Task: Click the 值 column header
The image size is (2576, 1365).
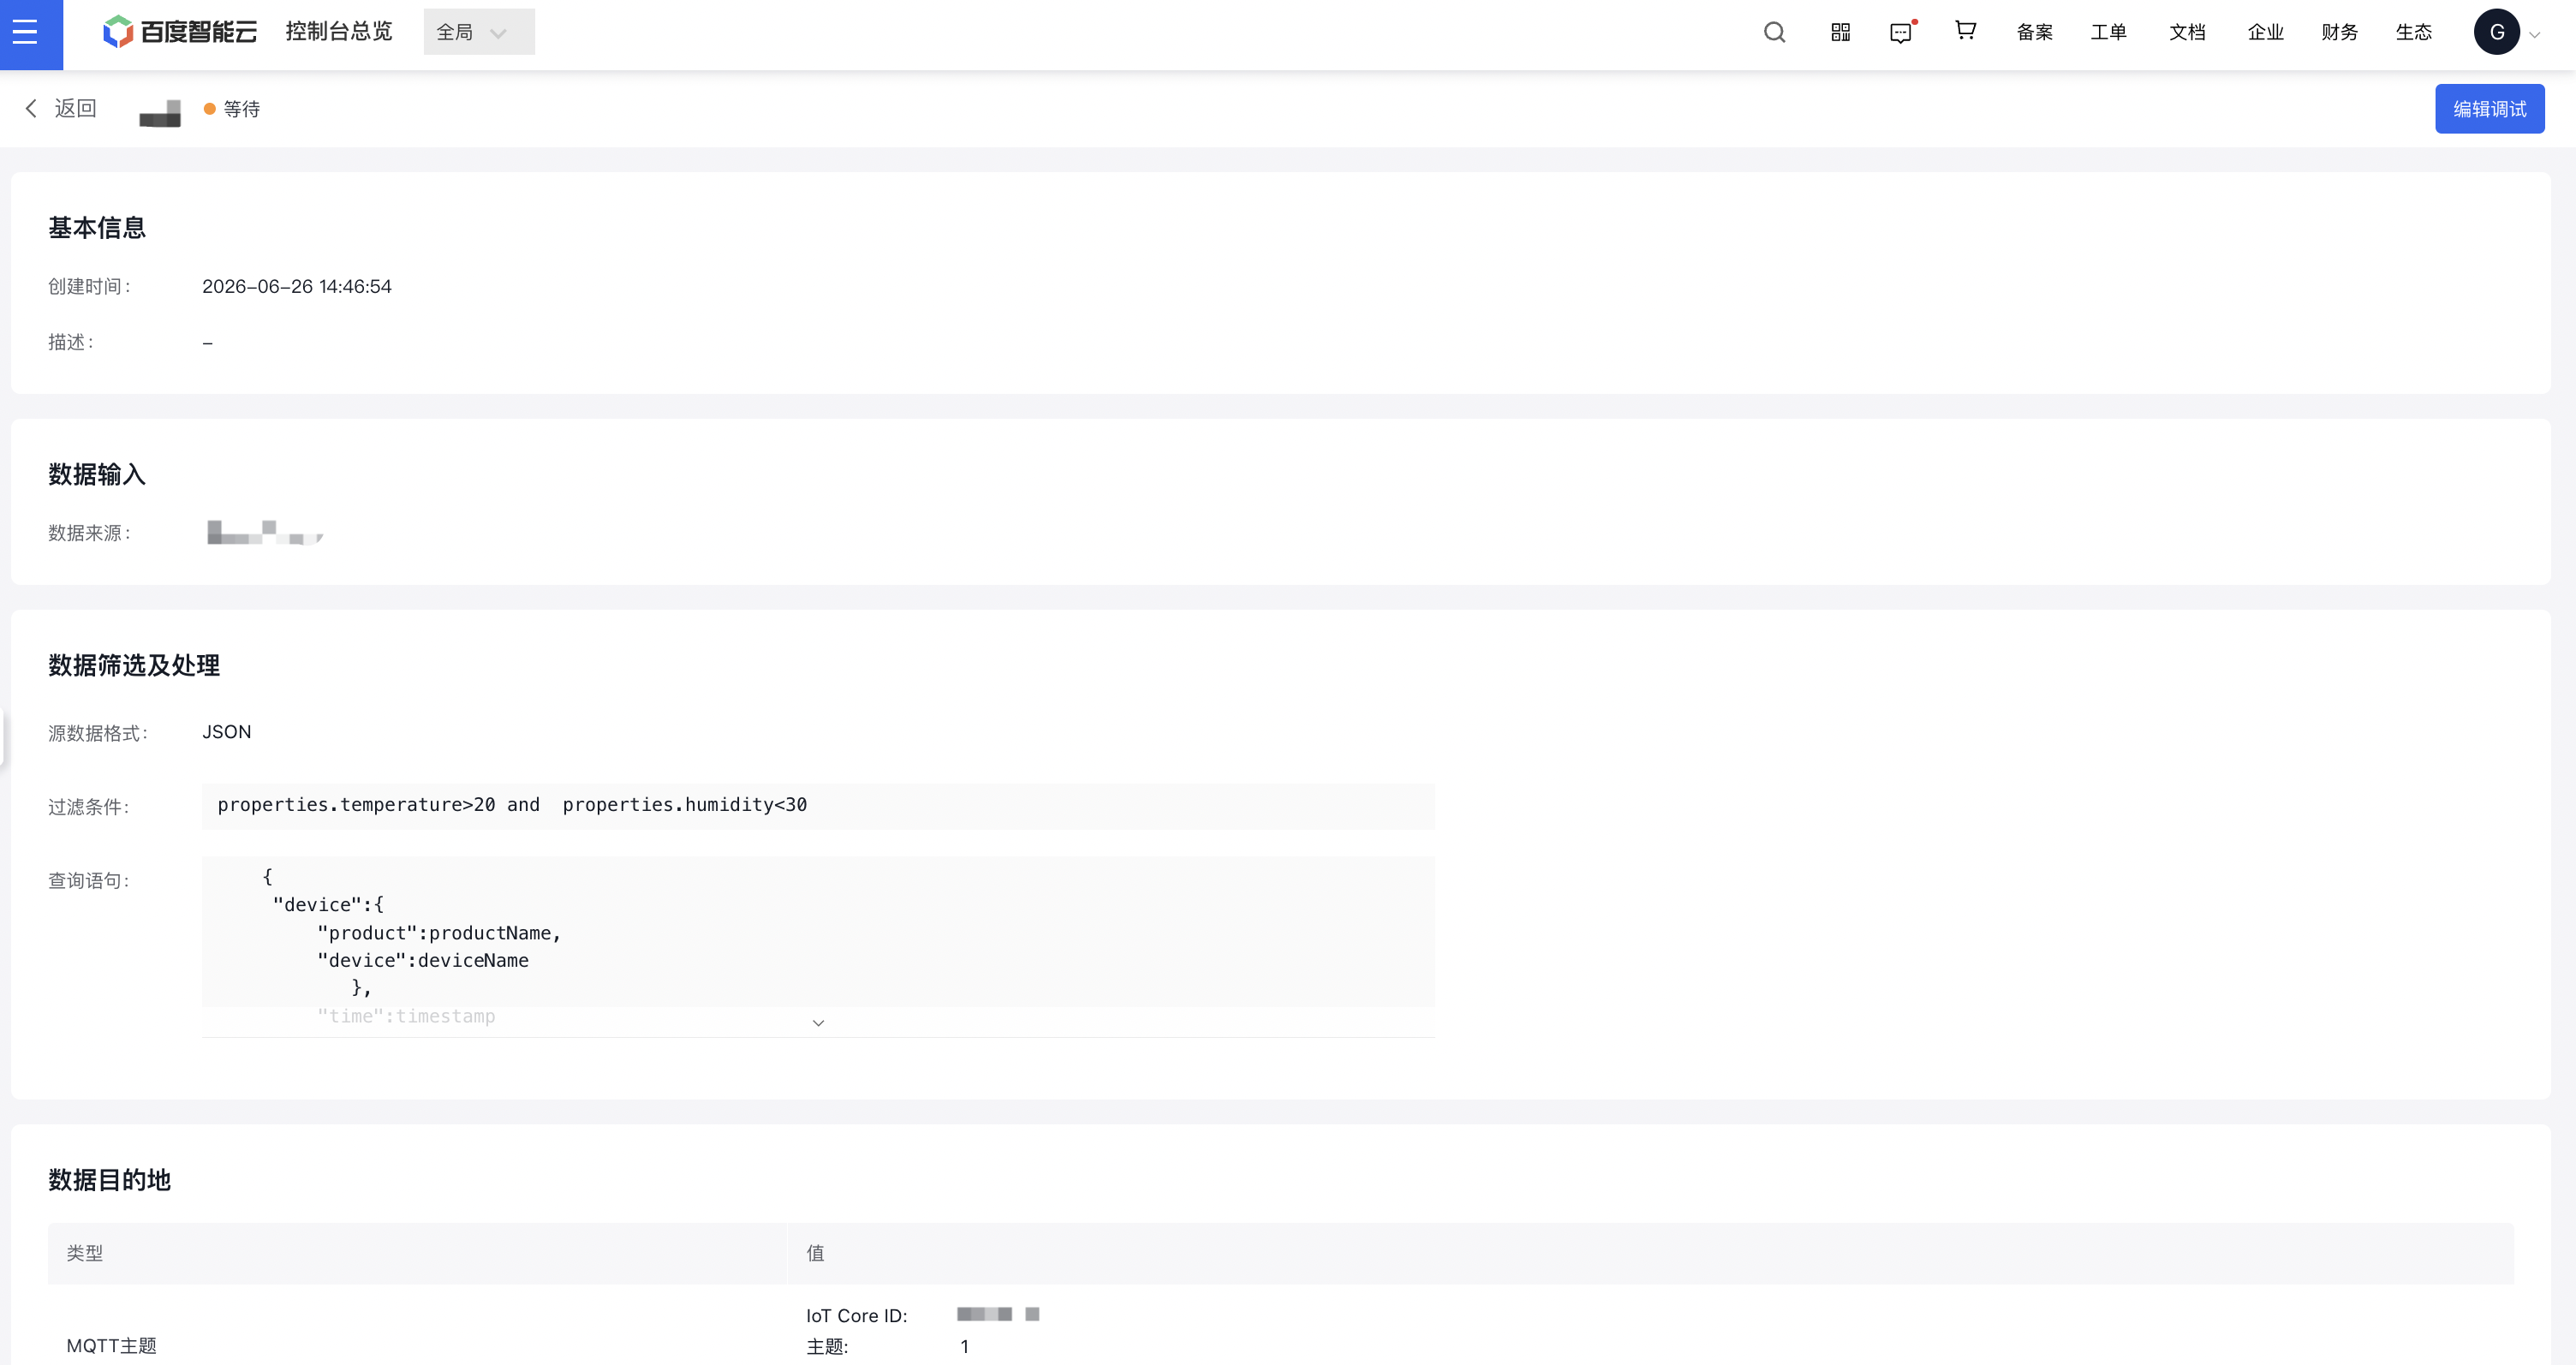Action: [815, 1253]
